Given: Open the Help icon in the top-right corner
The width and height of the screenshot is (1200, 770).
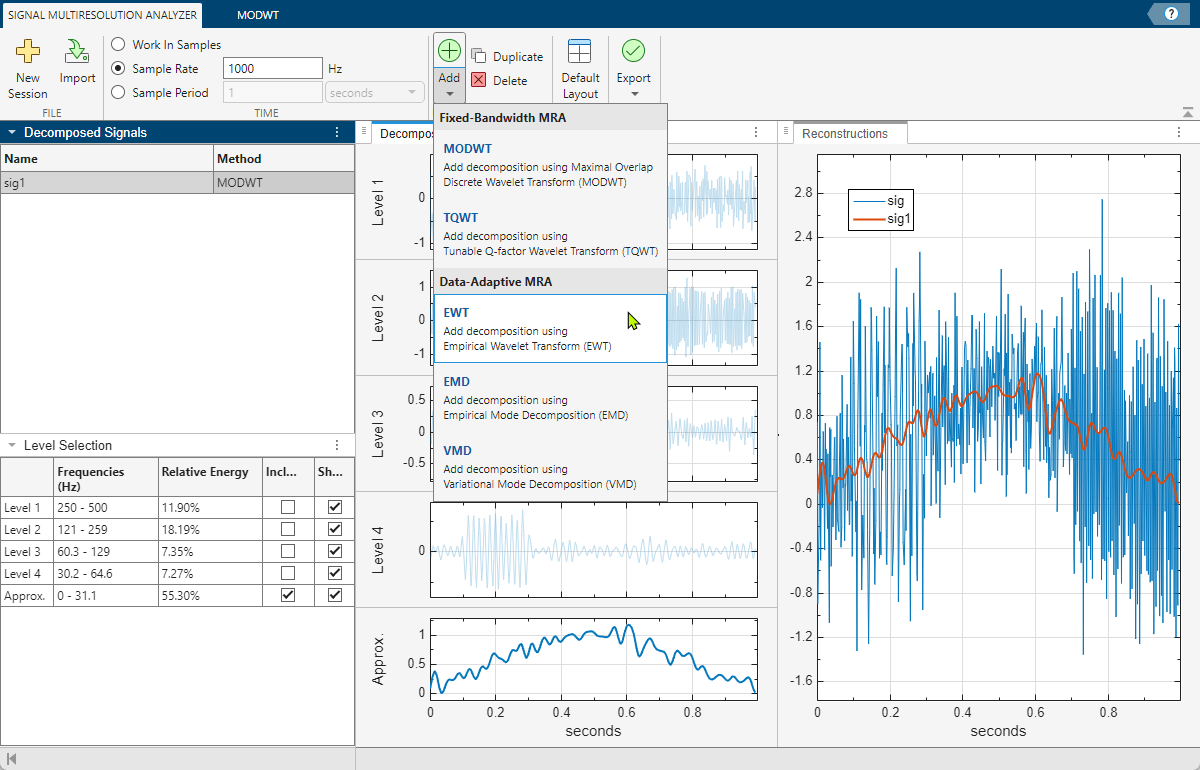Looking at the screenshot, I should tap(1171, 14).
